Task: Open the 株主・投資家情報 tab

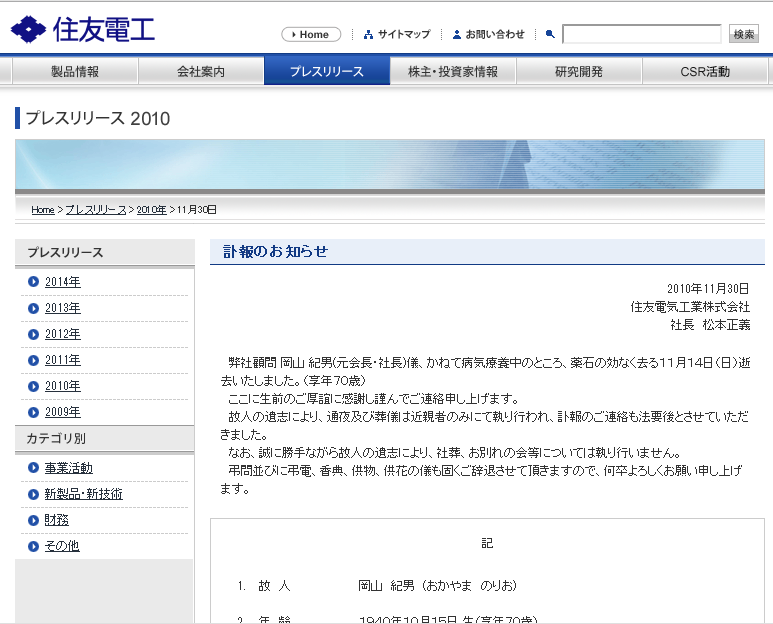Action: 453,71
